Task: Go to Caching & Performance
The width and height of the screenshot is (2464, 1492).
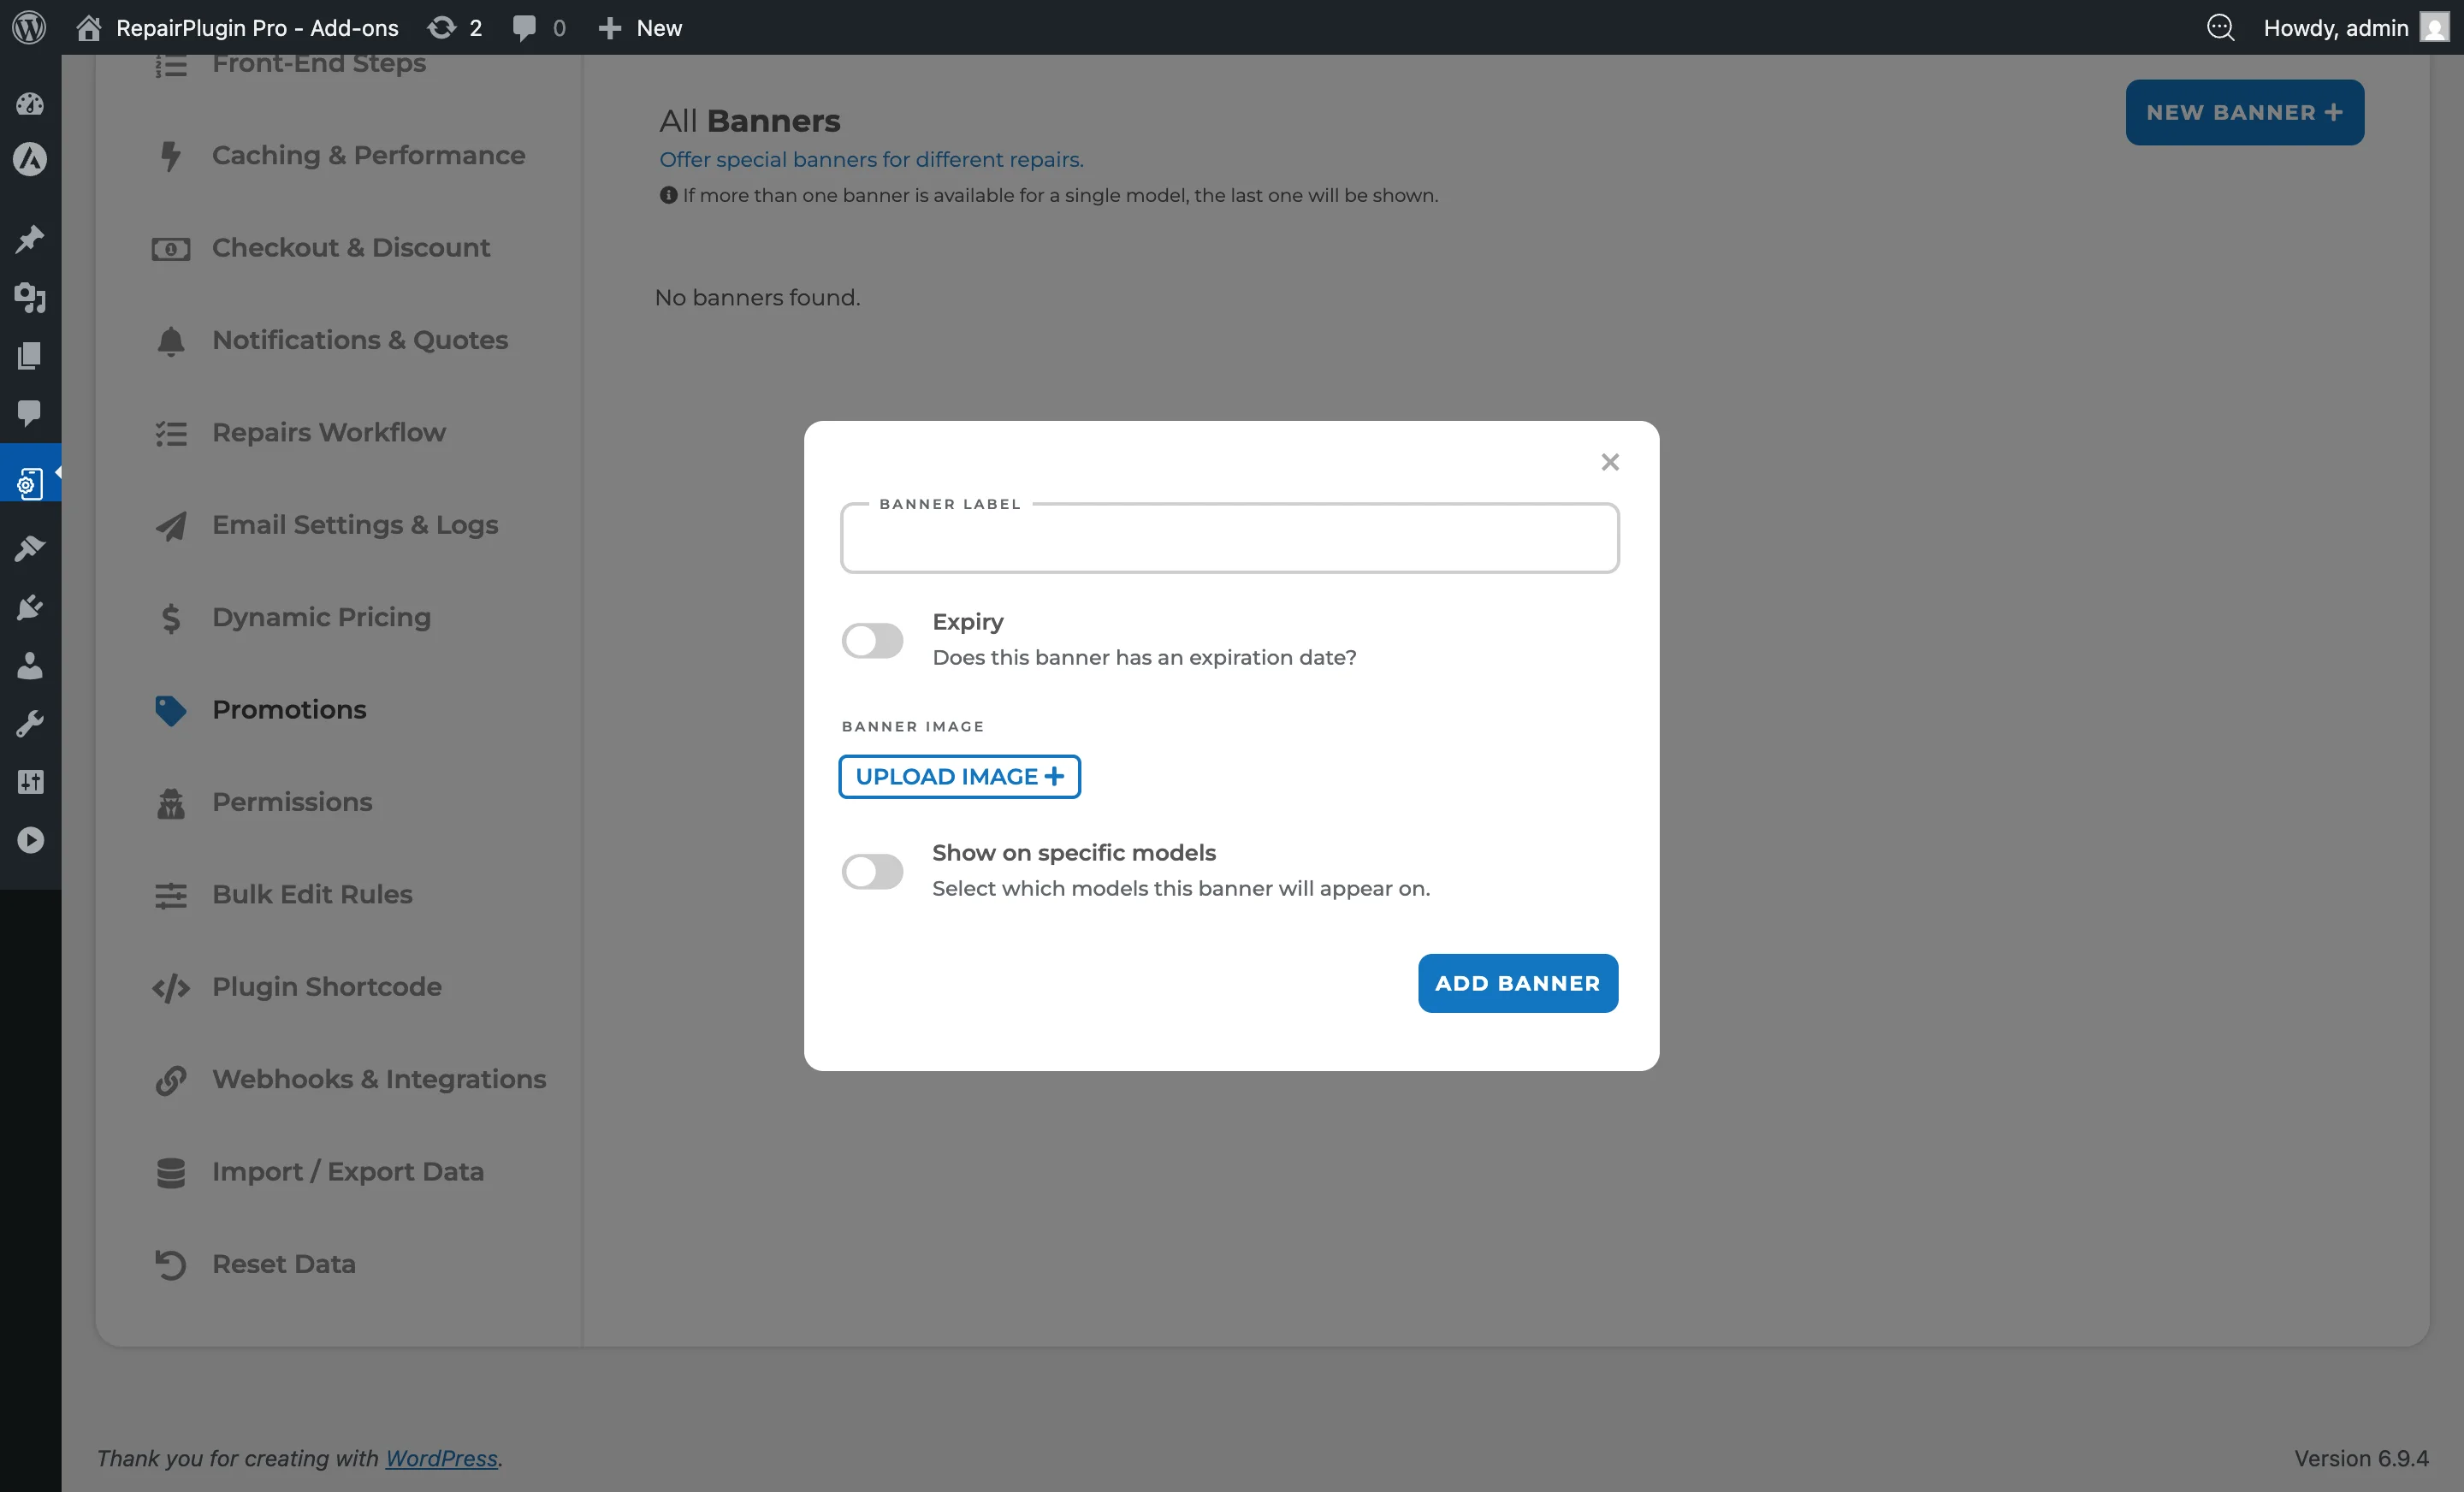Action: 368,155
